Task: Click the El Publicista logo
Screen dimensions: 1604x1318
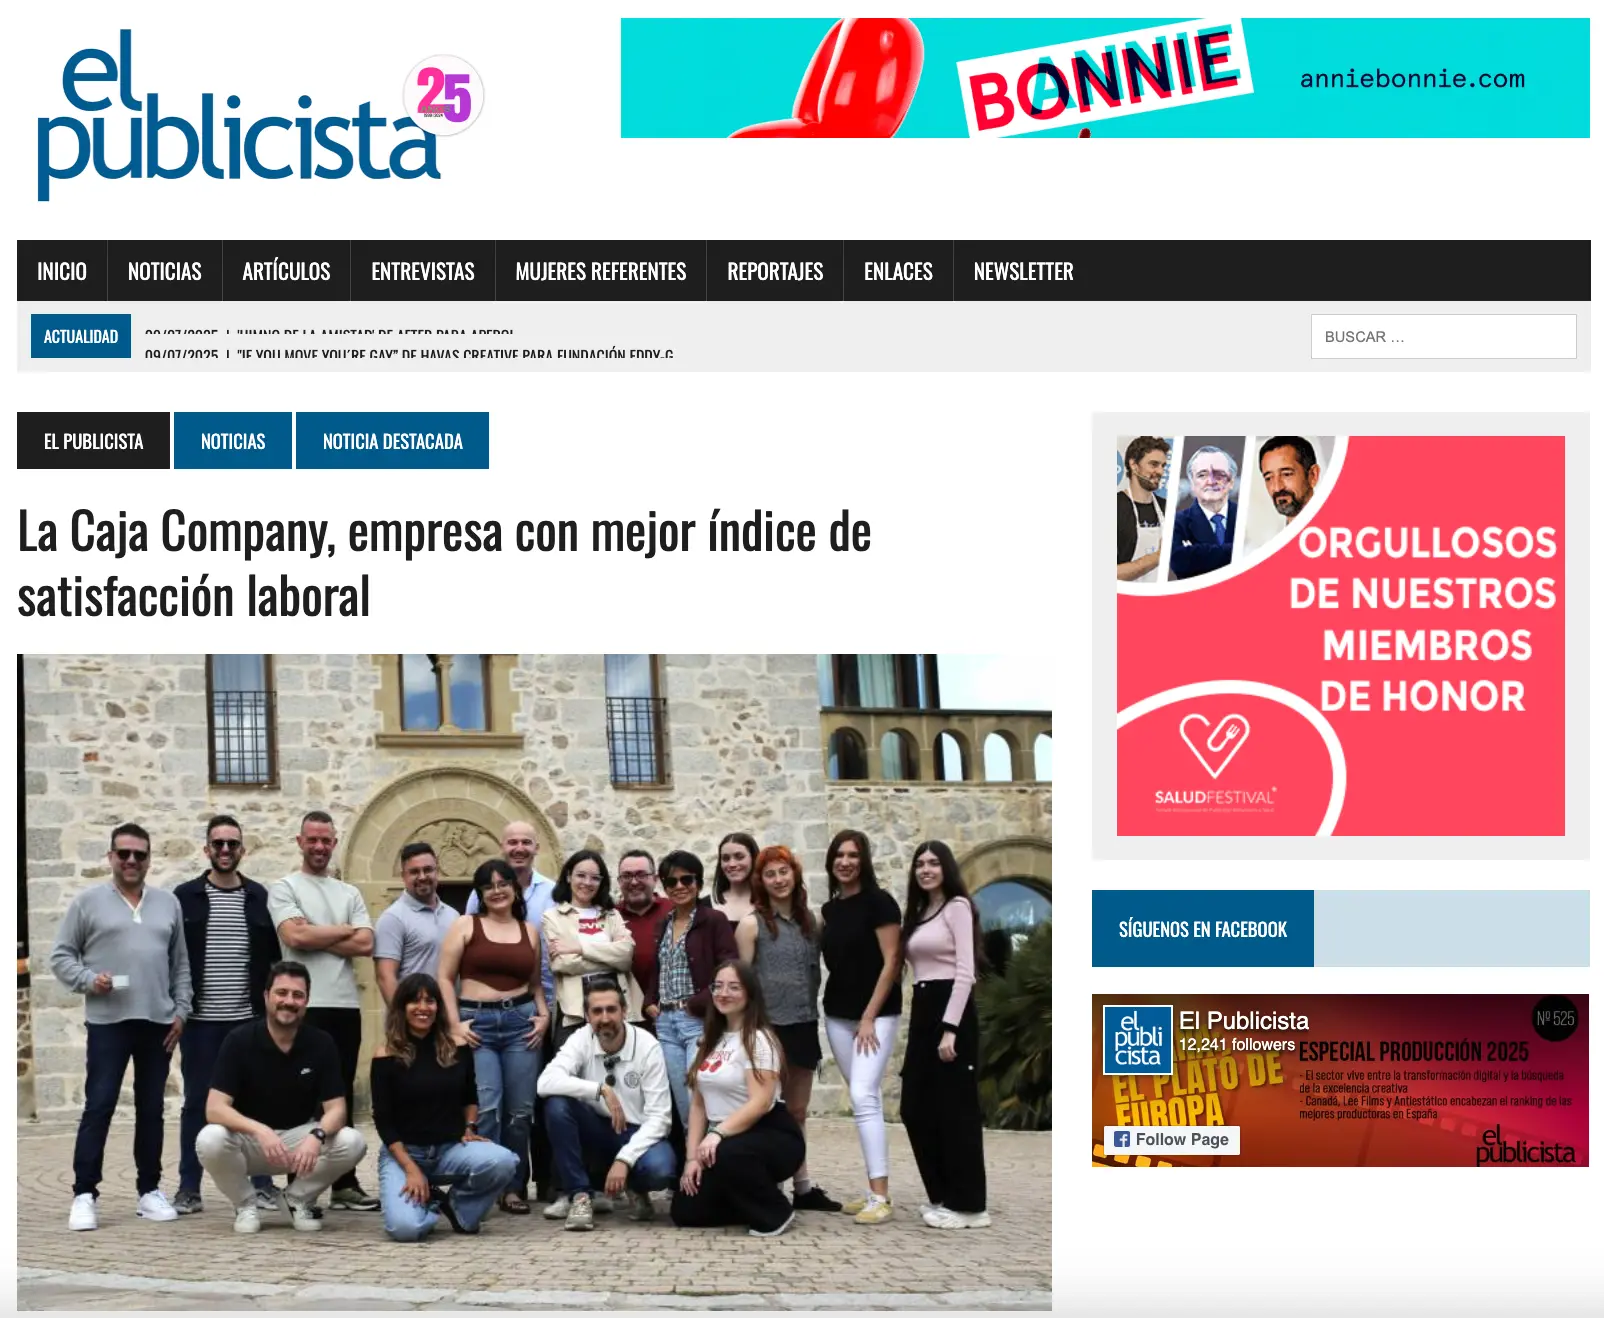Action: [240, 116]
